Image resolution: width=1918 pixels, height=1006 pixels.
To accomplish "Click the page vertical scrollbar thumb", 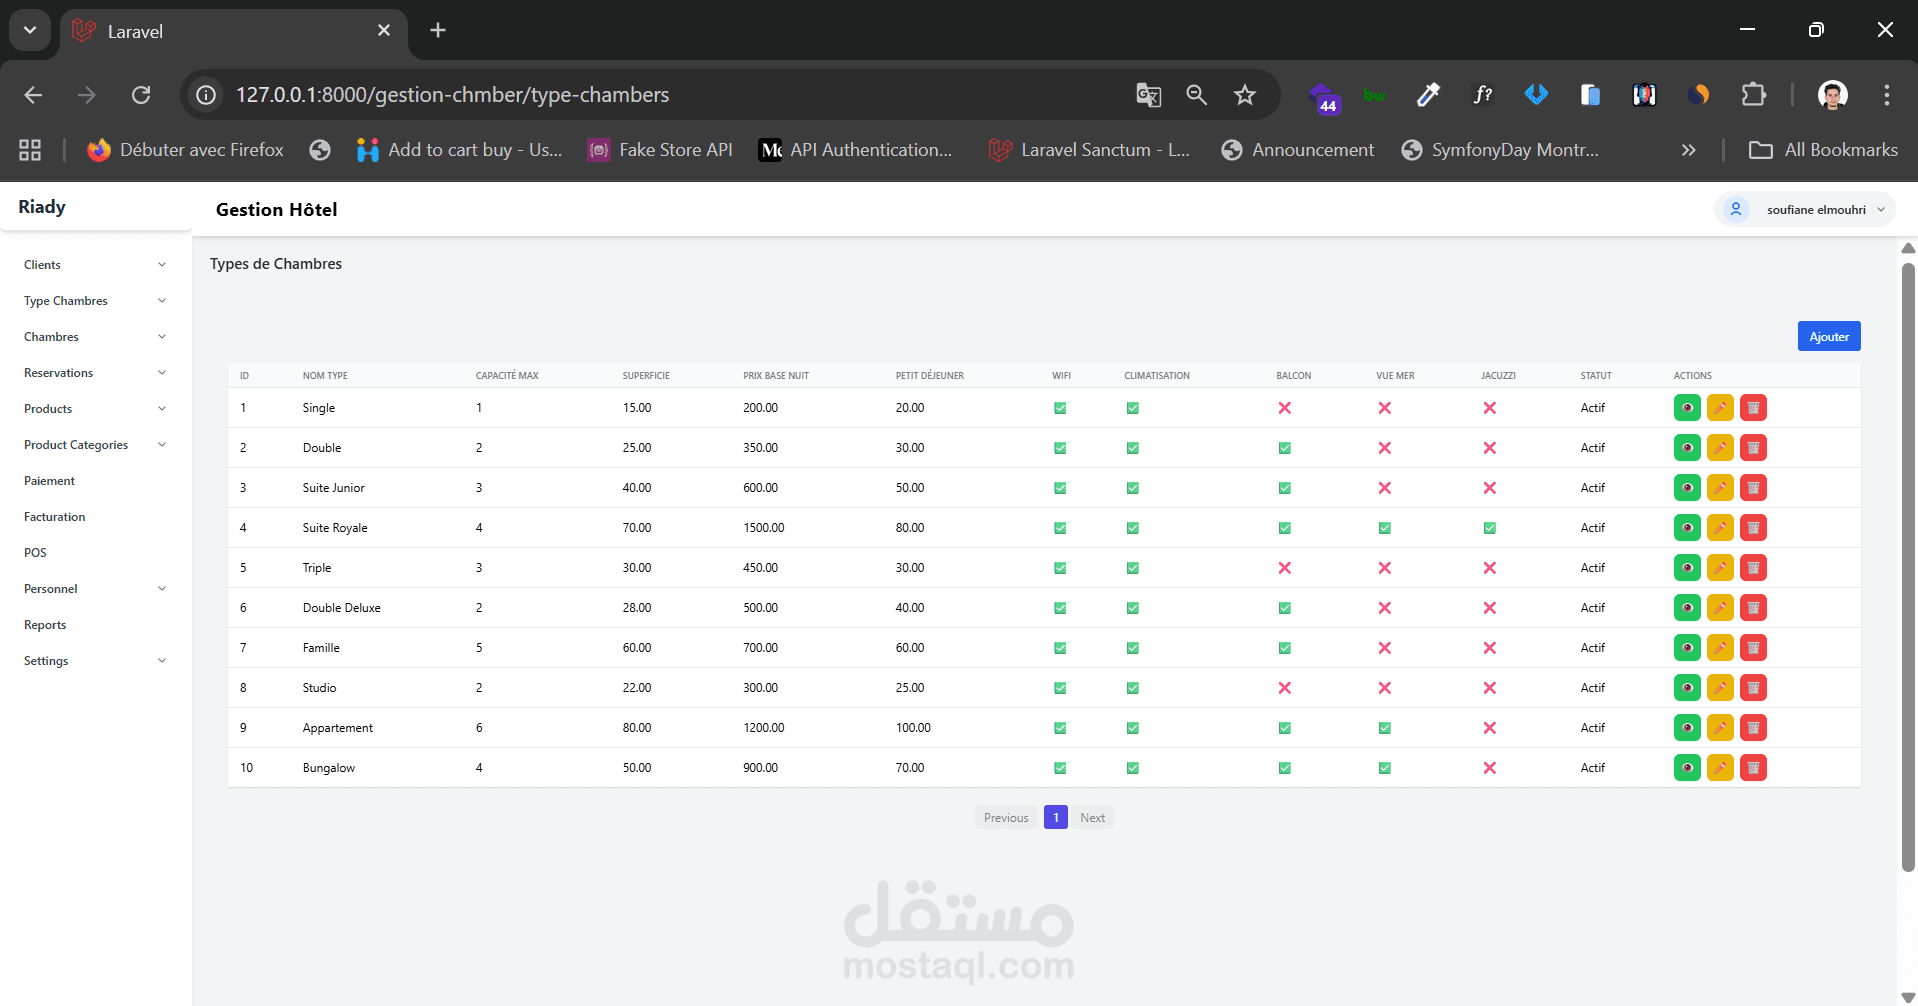I will 1908,565.
